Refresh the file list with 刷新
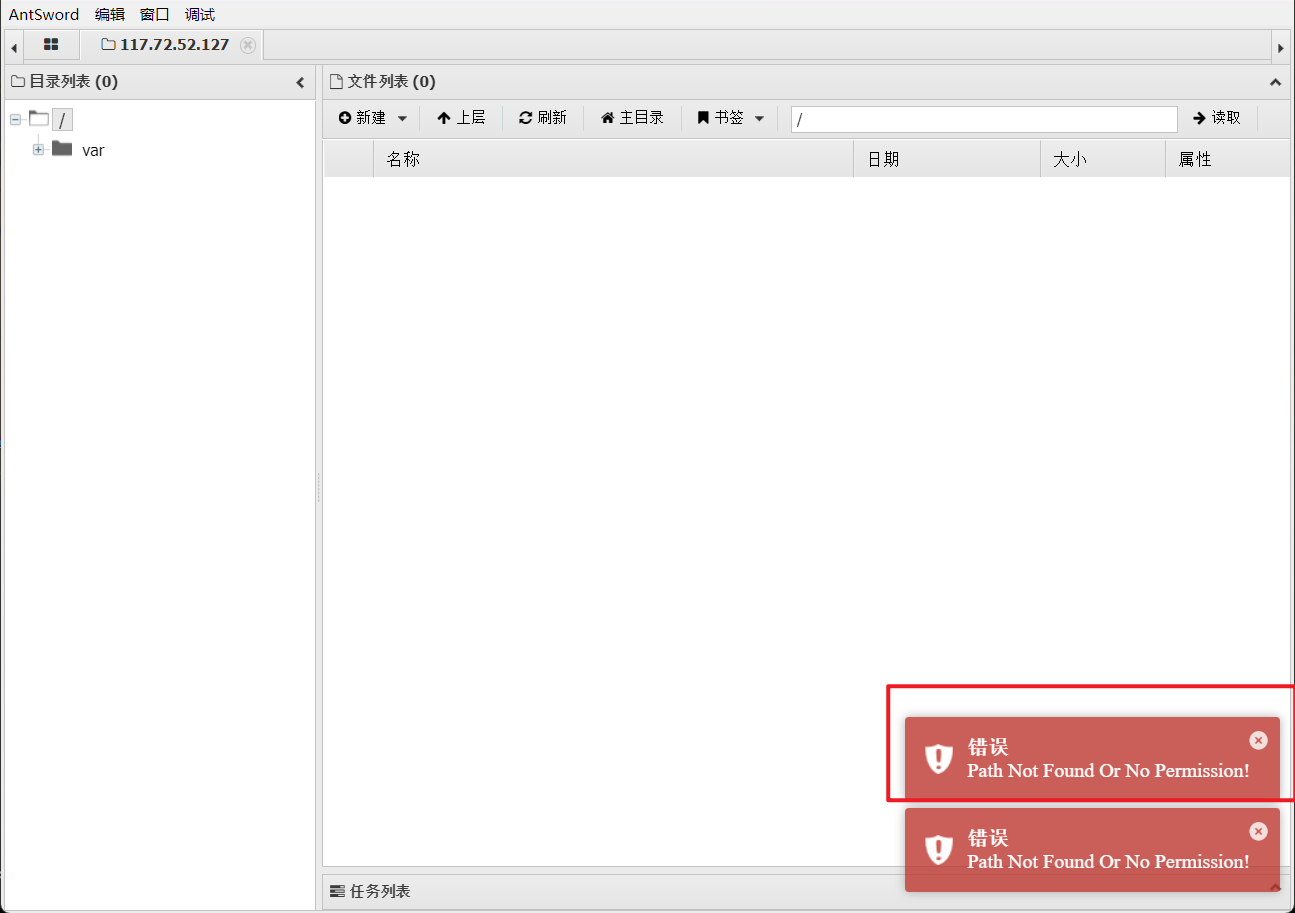This screenshot has width=1295, height=913. click(543, 118)
